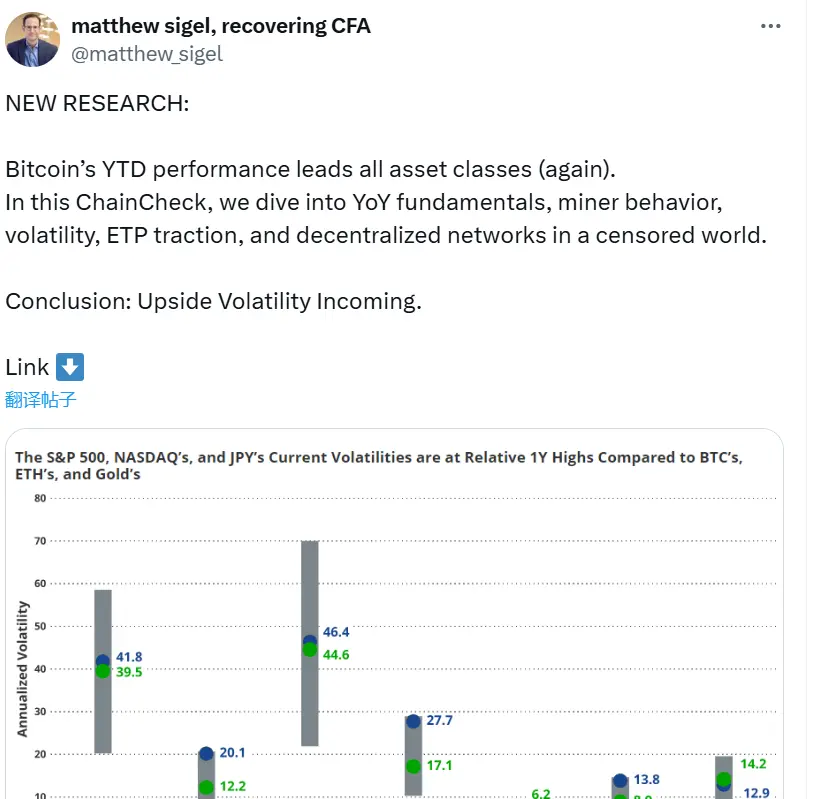
Task: Click the green 44.6 chart marker
Action: pos(308,652)
